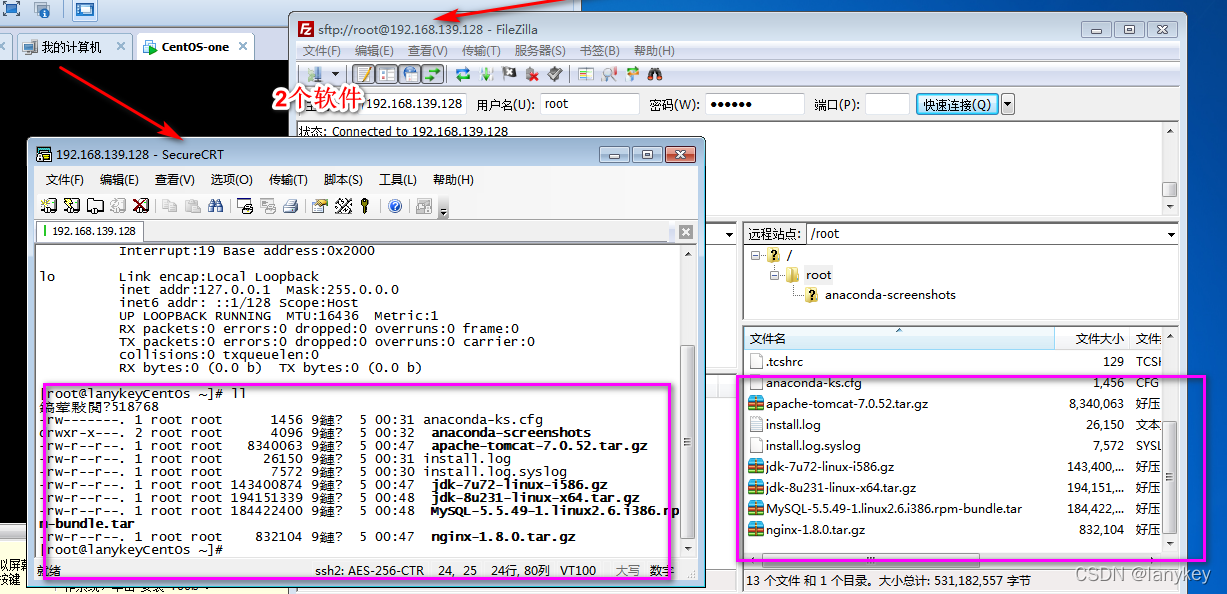The height and width of the screenshot is (594, 1227).
Task: Sort remote files by 文件大小 column
Action: pos(1092,339)
